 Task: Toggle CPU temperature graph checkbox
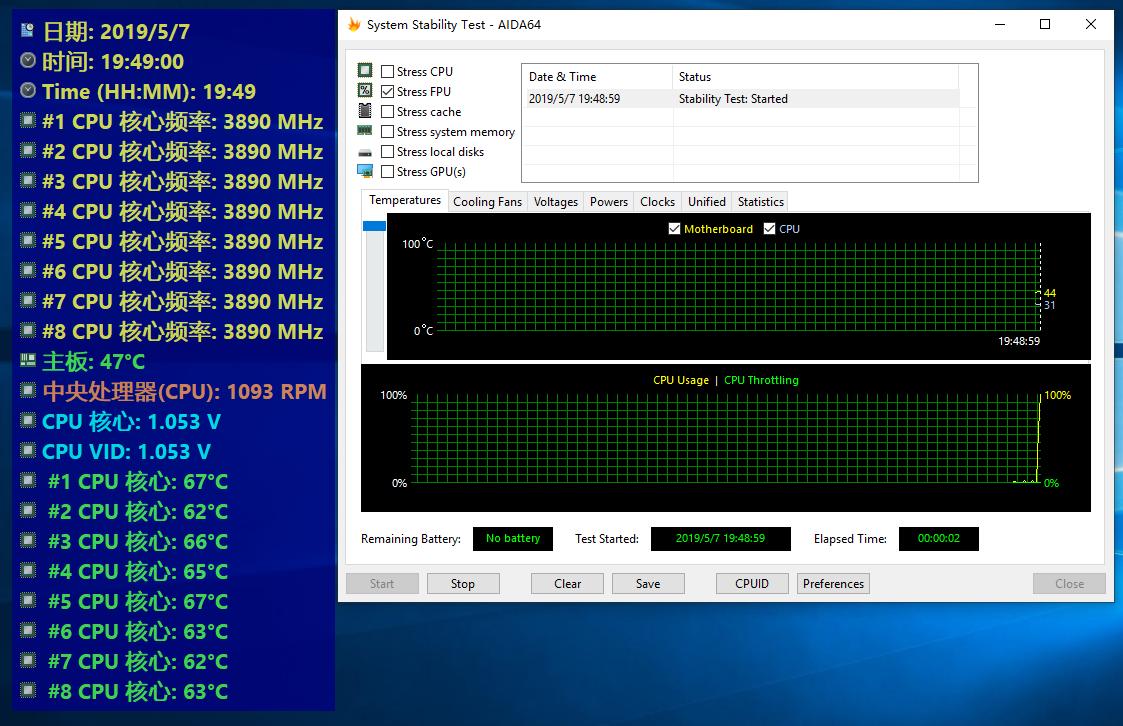coord(769,228)
